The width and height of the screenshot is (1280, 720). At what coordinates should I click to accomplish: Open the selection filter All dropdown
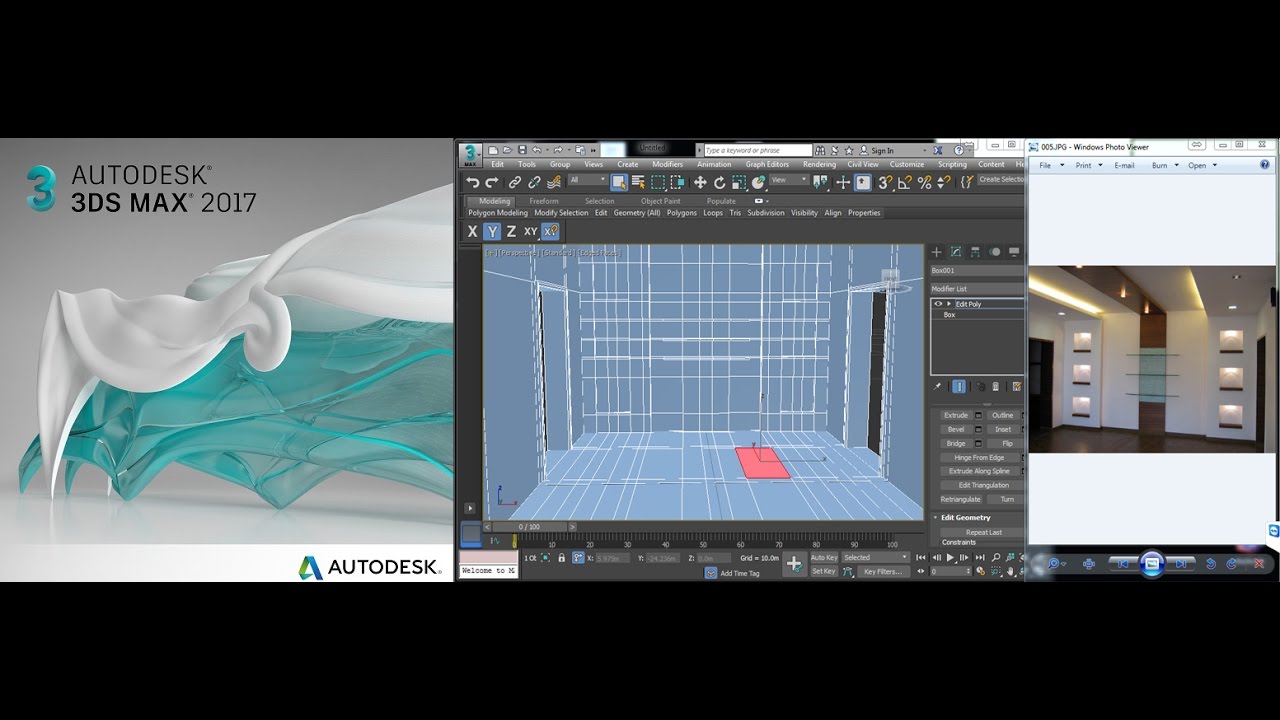(587, 180)
